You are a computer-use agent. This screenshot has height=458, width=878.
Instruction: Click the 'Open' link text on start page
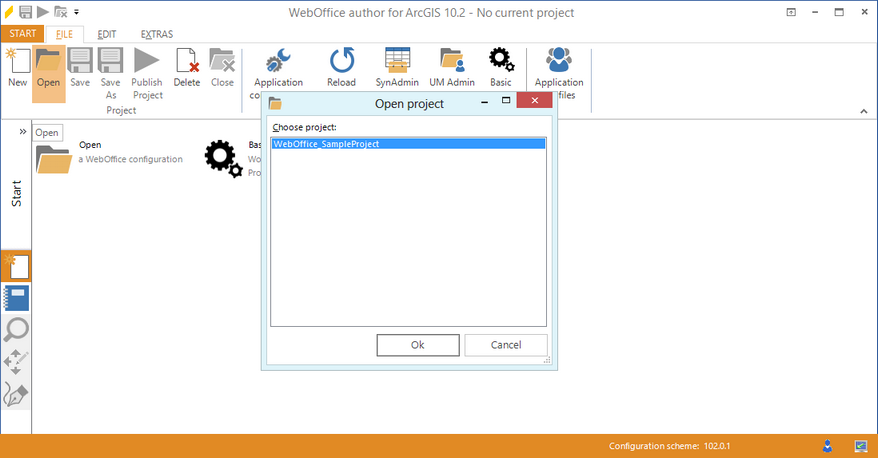(x=90, y=144)
